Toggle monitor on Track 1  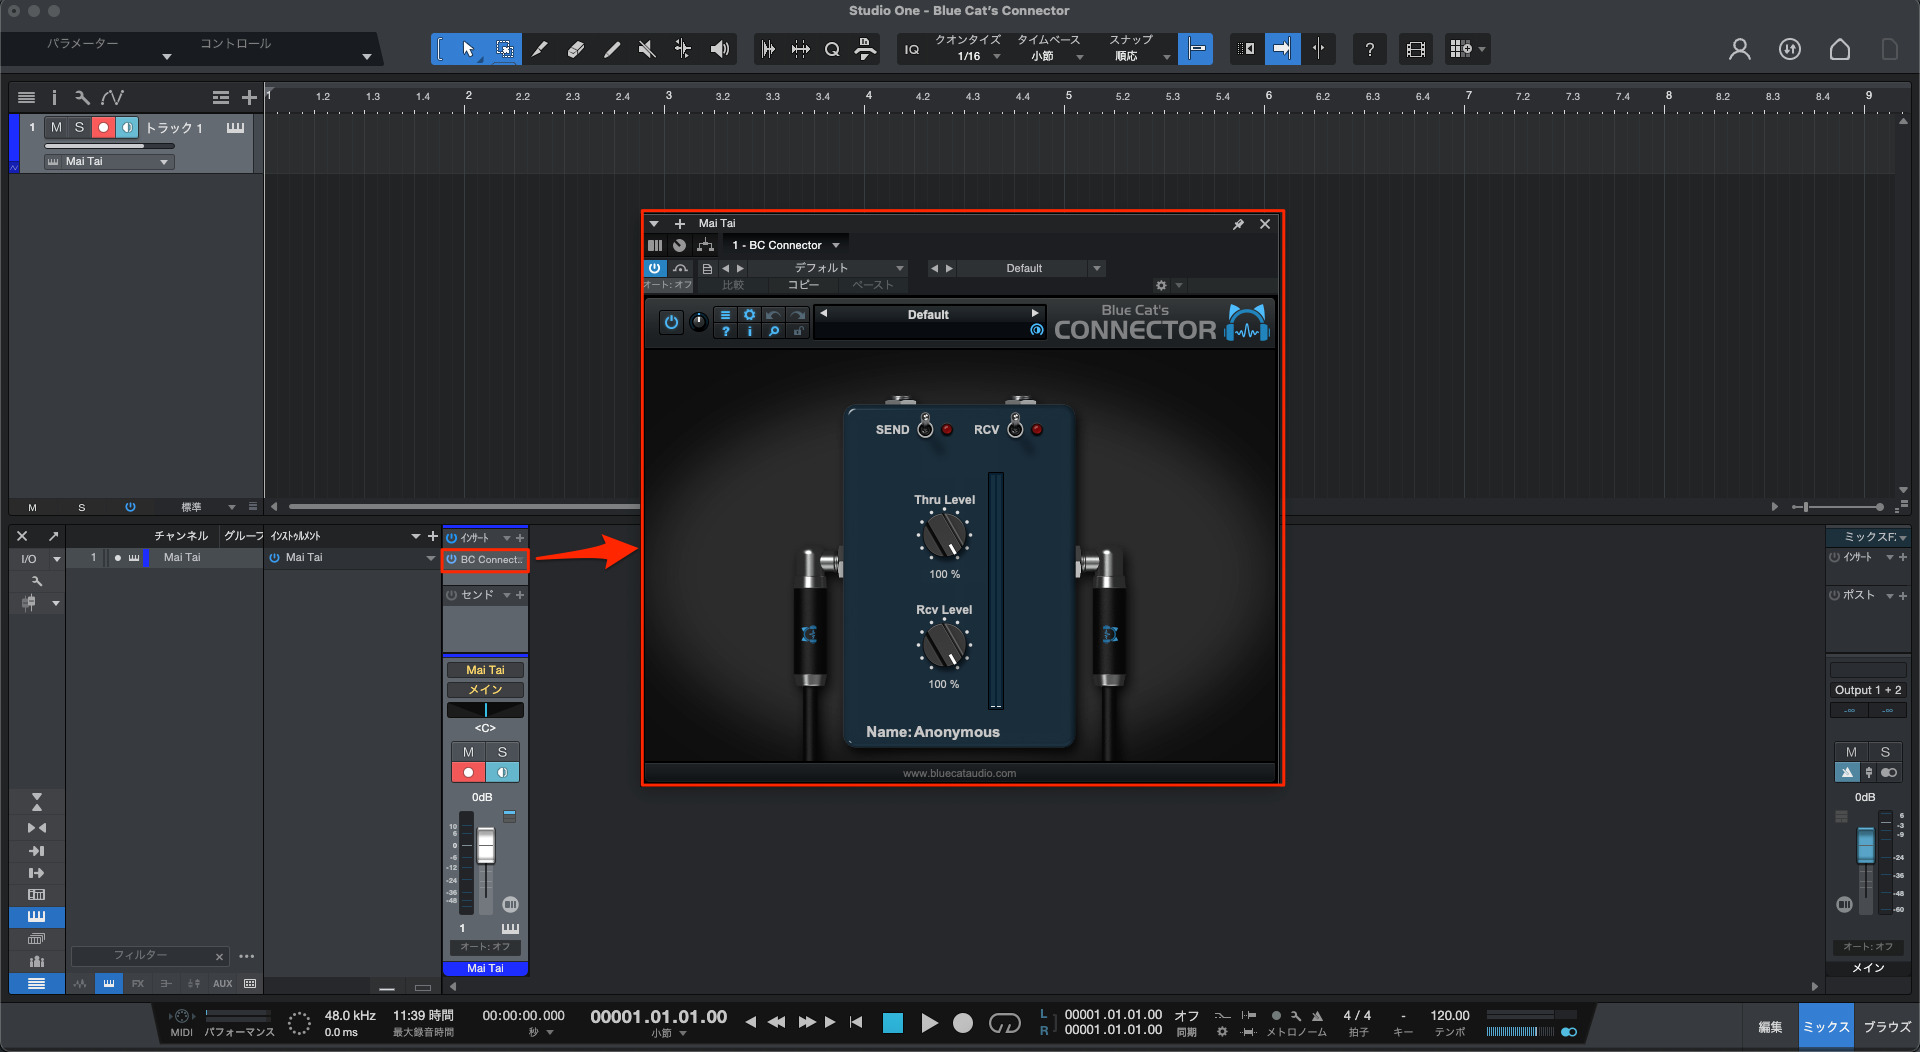coord(127,127)
